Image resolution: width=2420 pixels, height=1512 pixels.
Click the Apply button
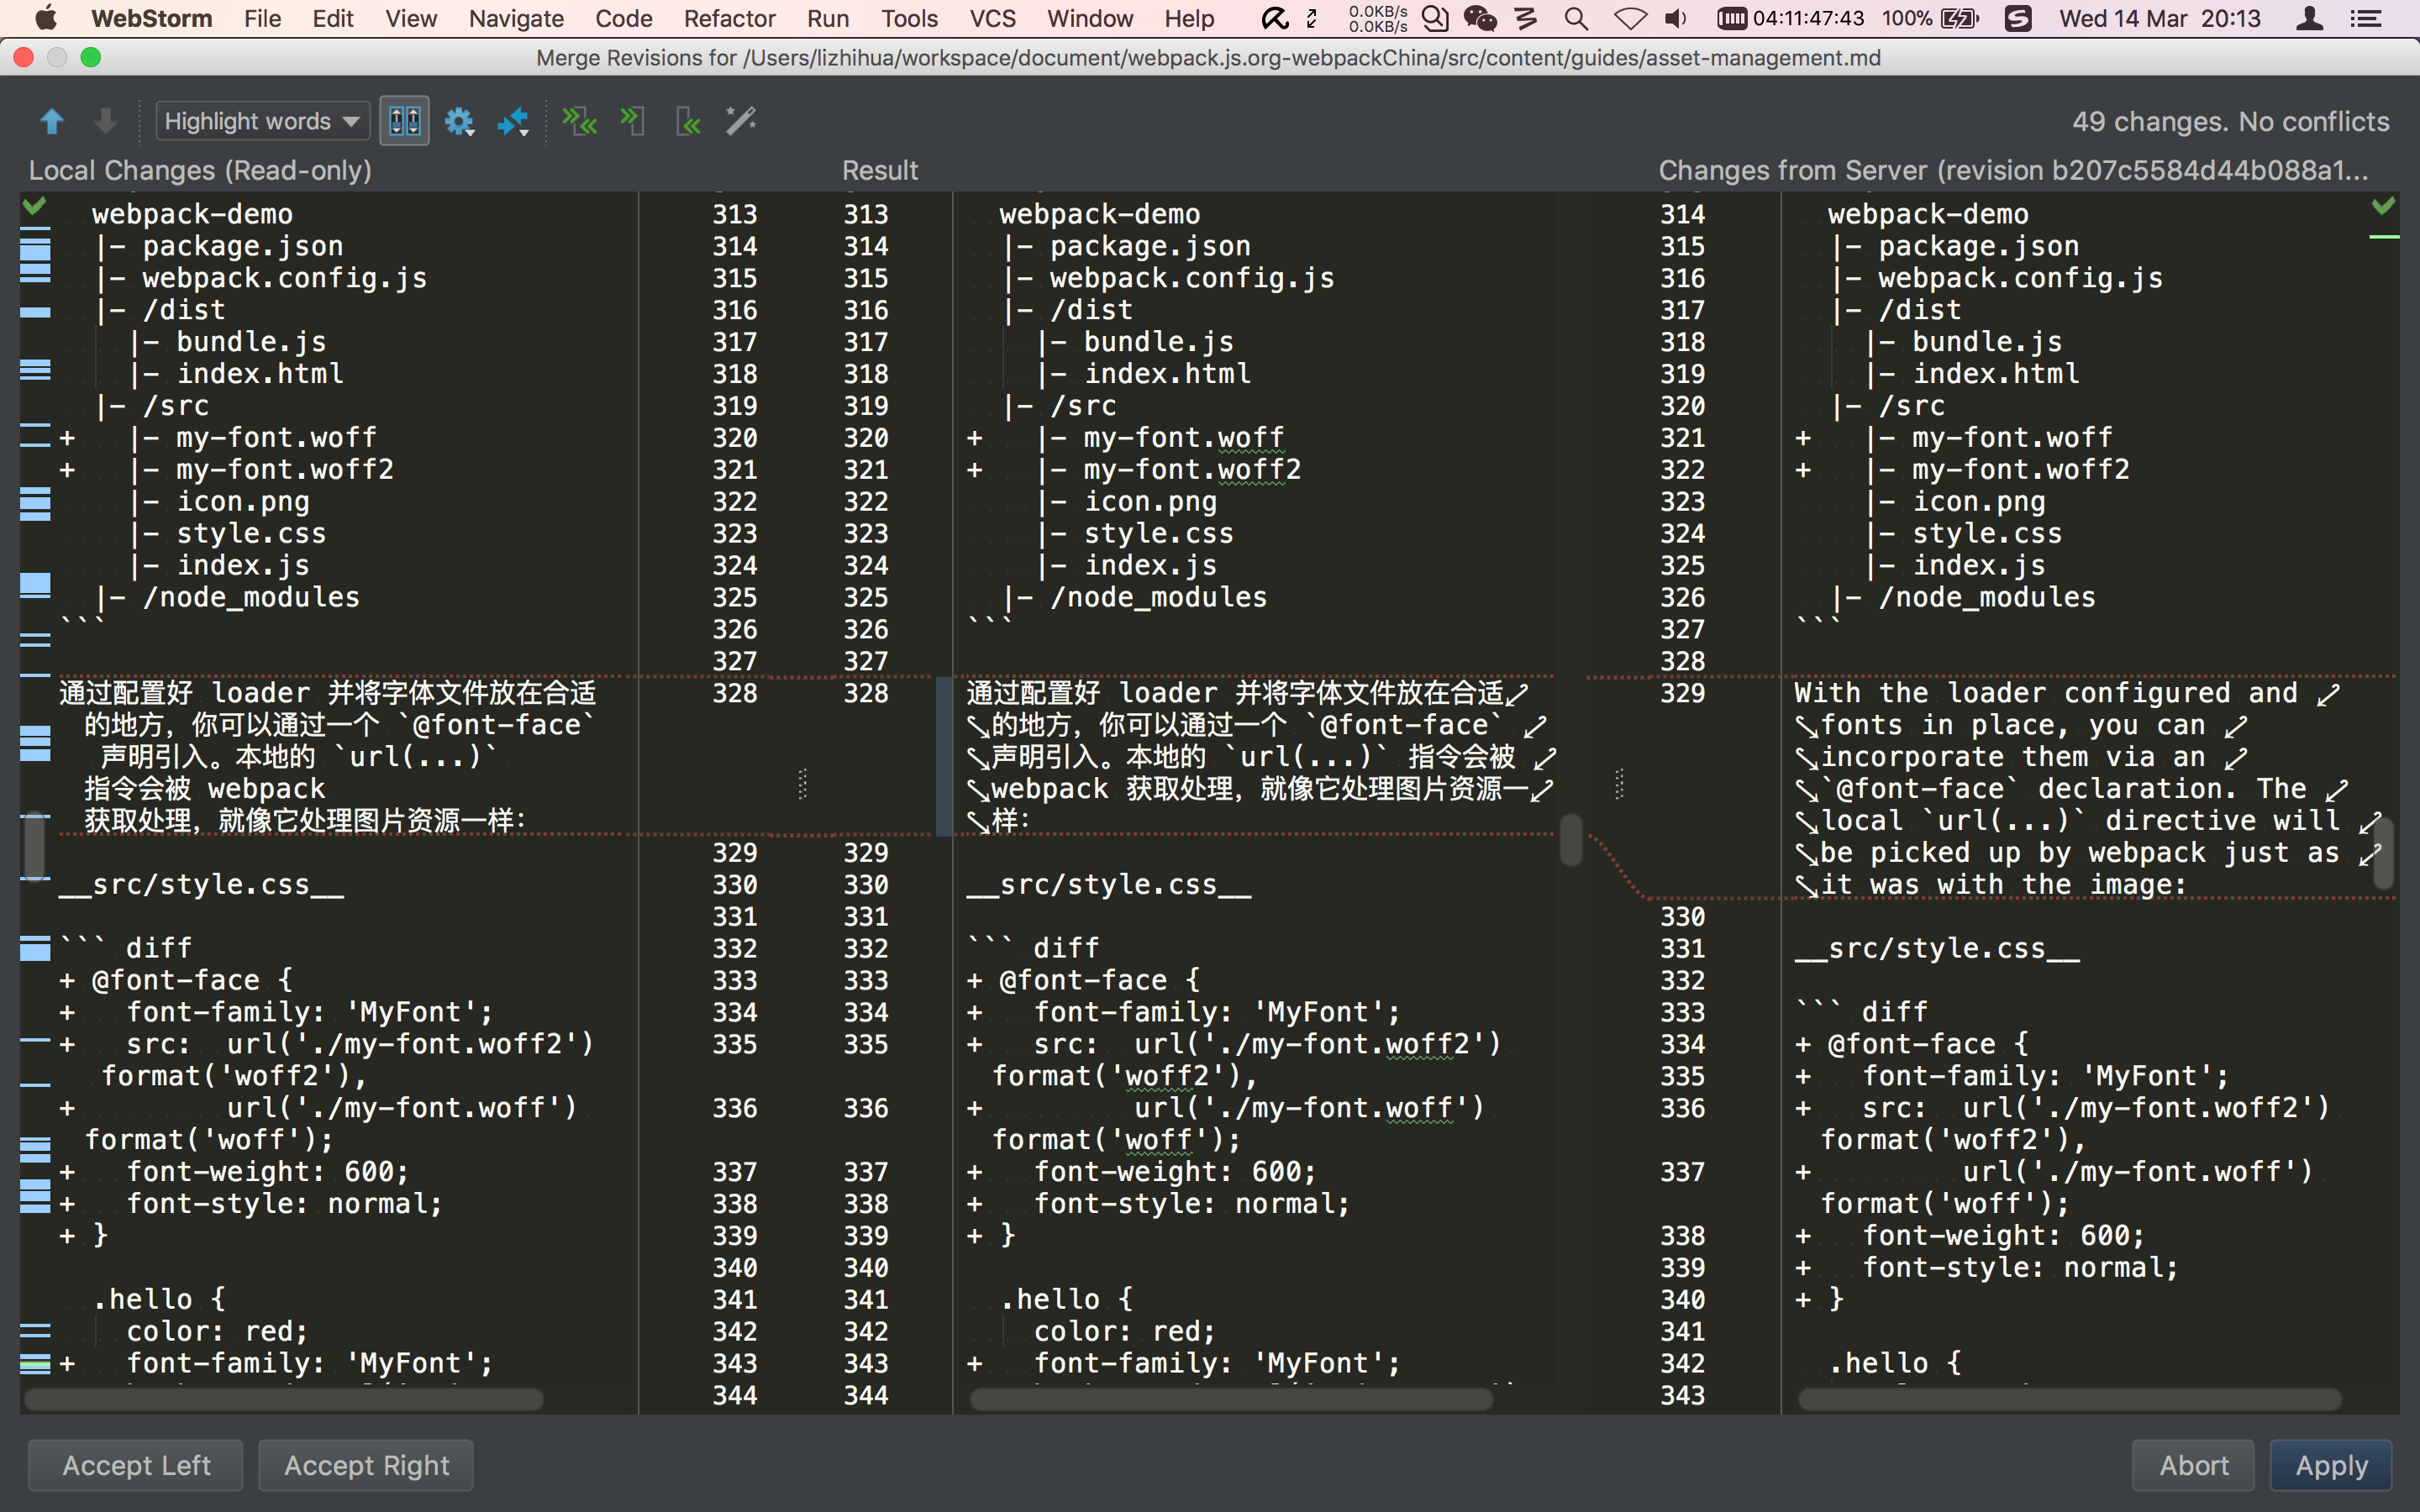[x=2330, y=1465]
